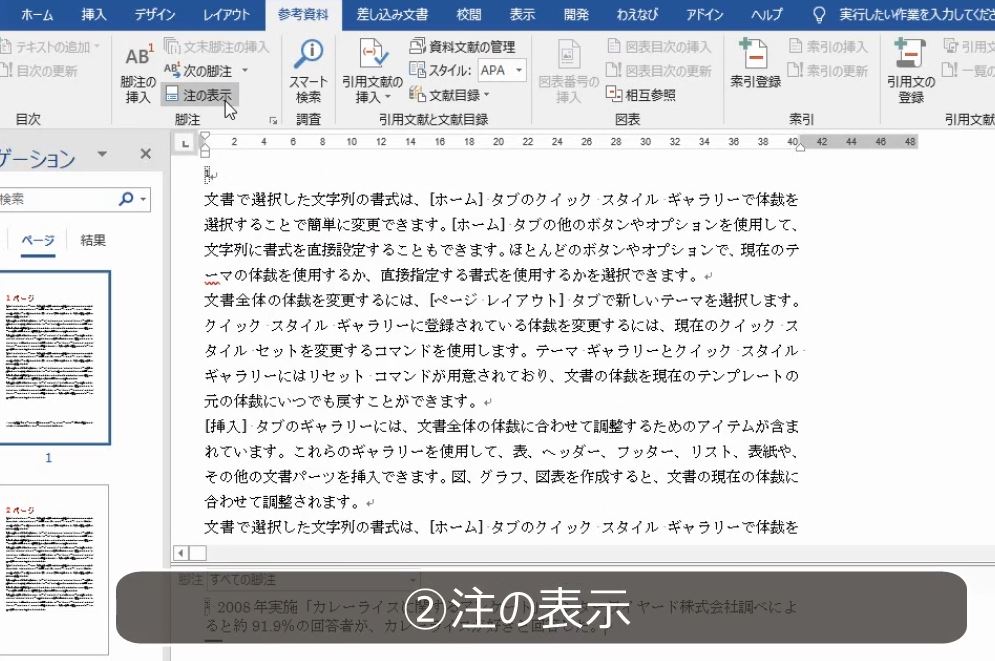Expand the 引用文献の挿入 dropdown arrow
995x661 pixels.
pyautogui.click(x=388, y=98)
